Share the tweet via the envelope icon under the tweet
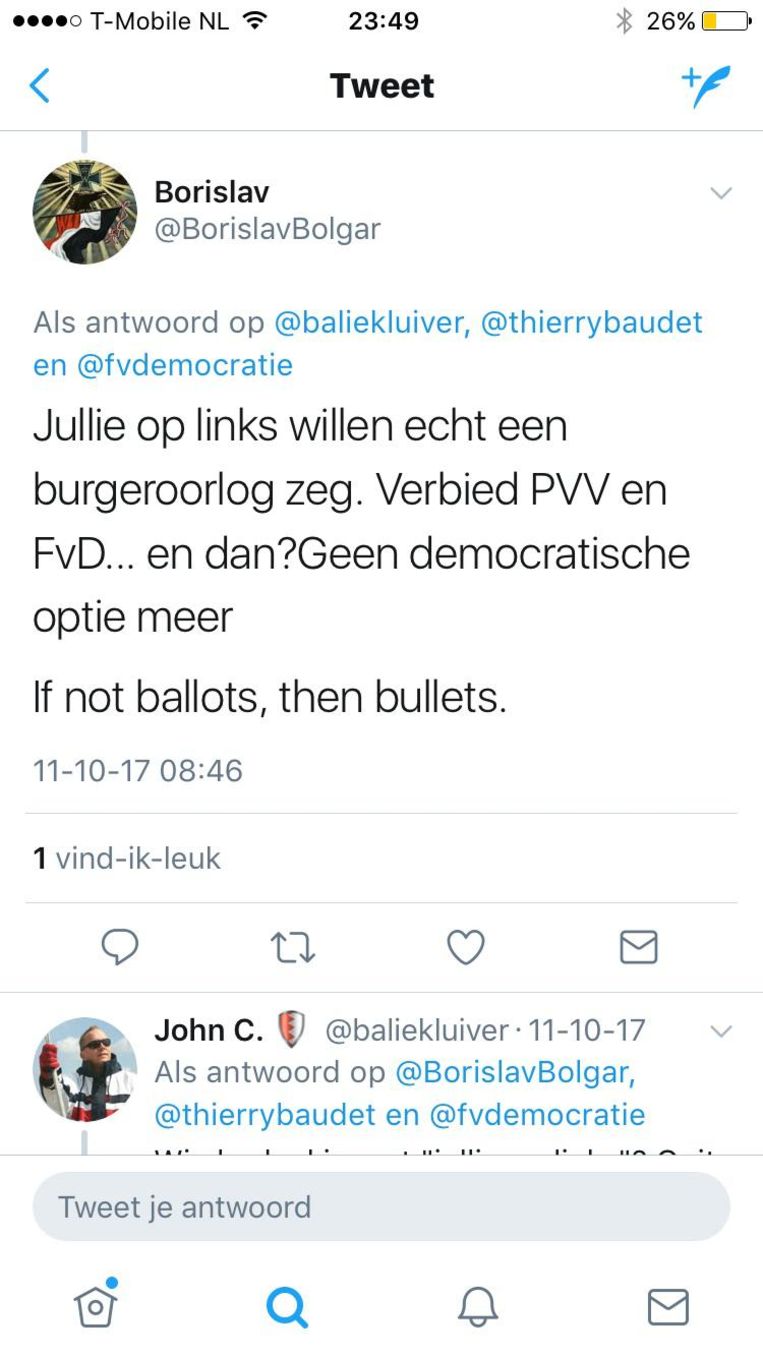Viewport: 763px width, 1357px height. pyautogui.click(x=638, y=946)
